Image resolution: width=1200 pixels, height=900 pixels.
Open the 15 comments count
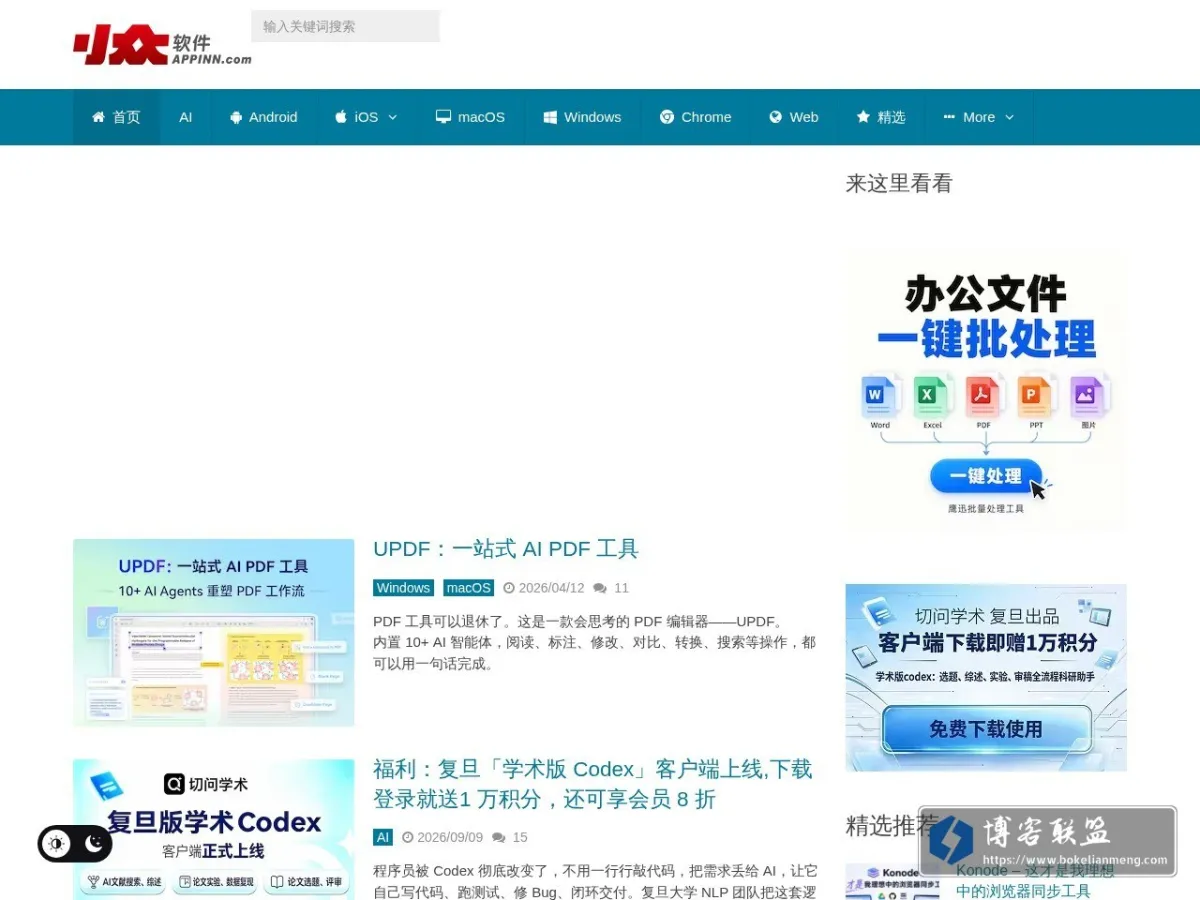click(x=520, y=837)
